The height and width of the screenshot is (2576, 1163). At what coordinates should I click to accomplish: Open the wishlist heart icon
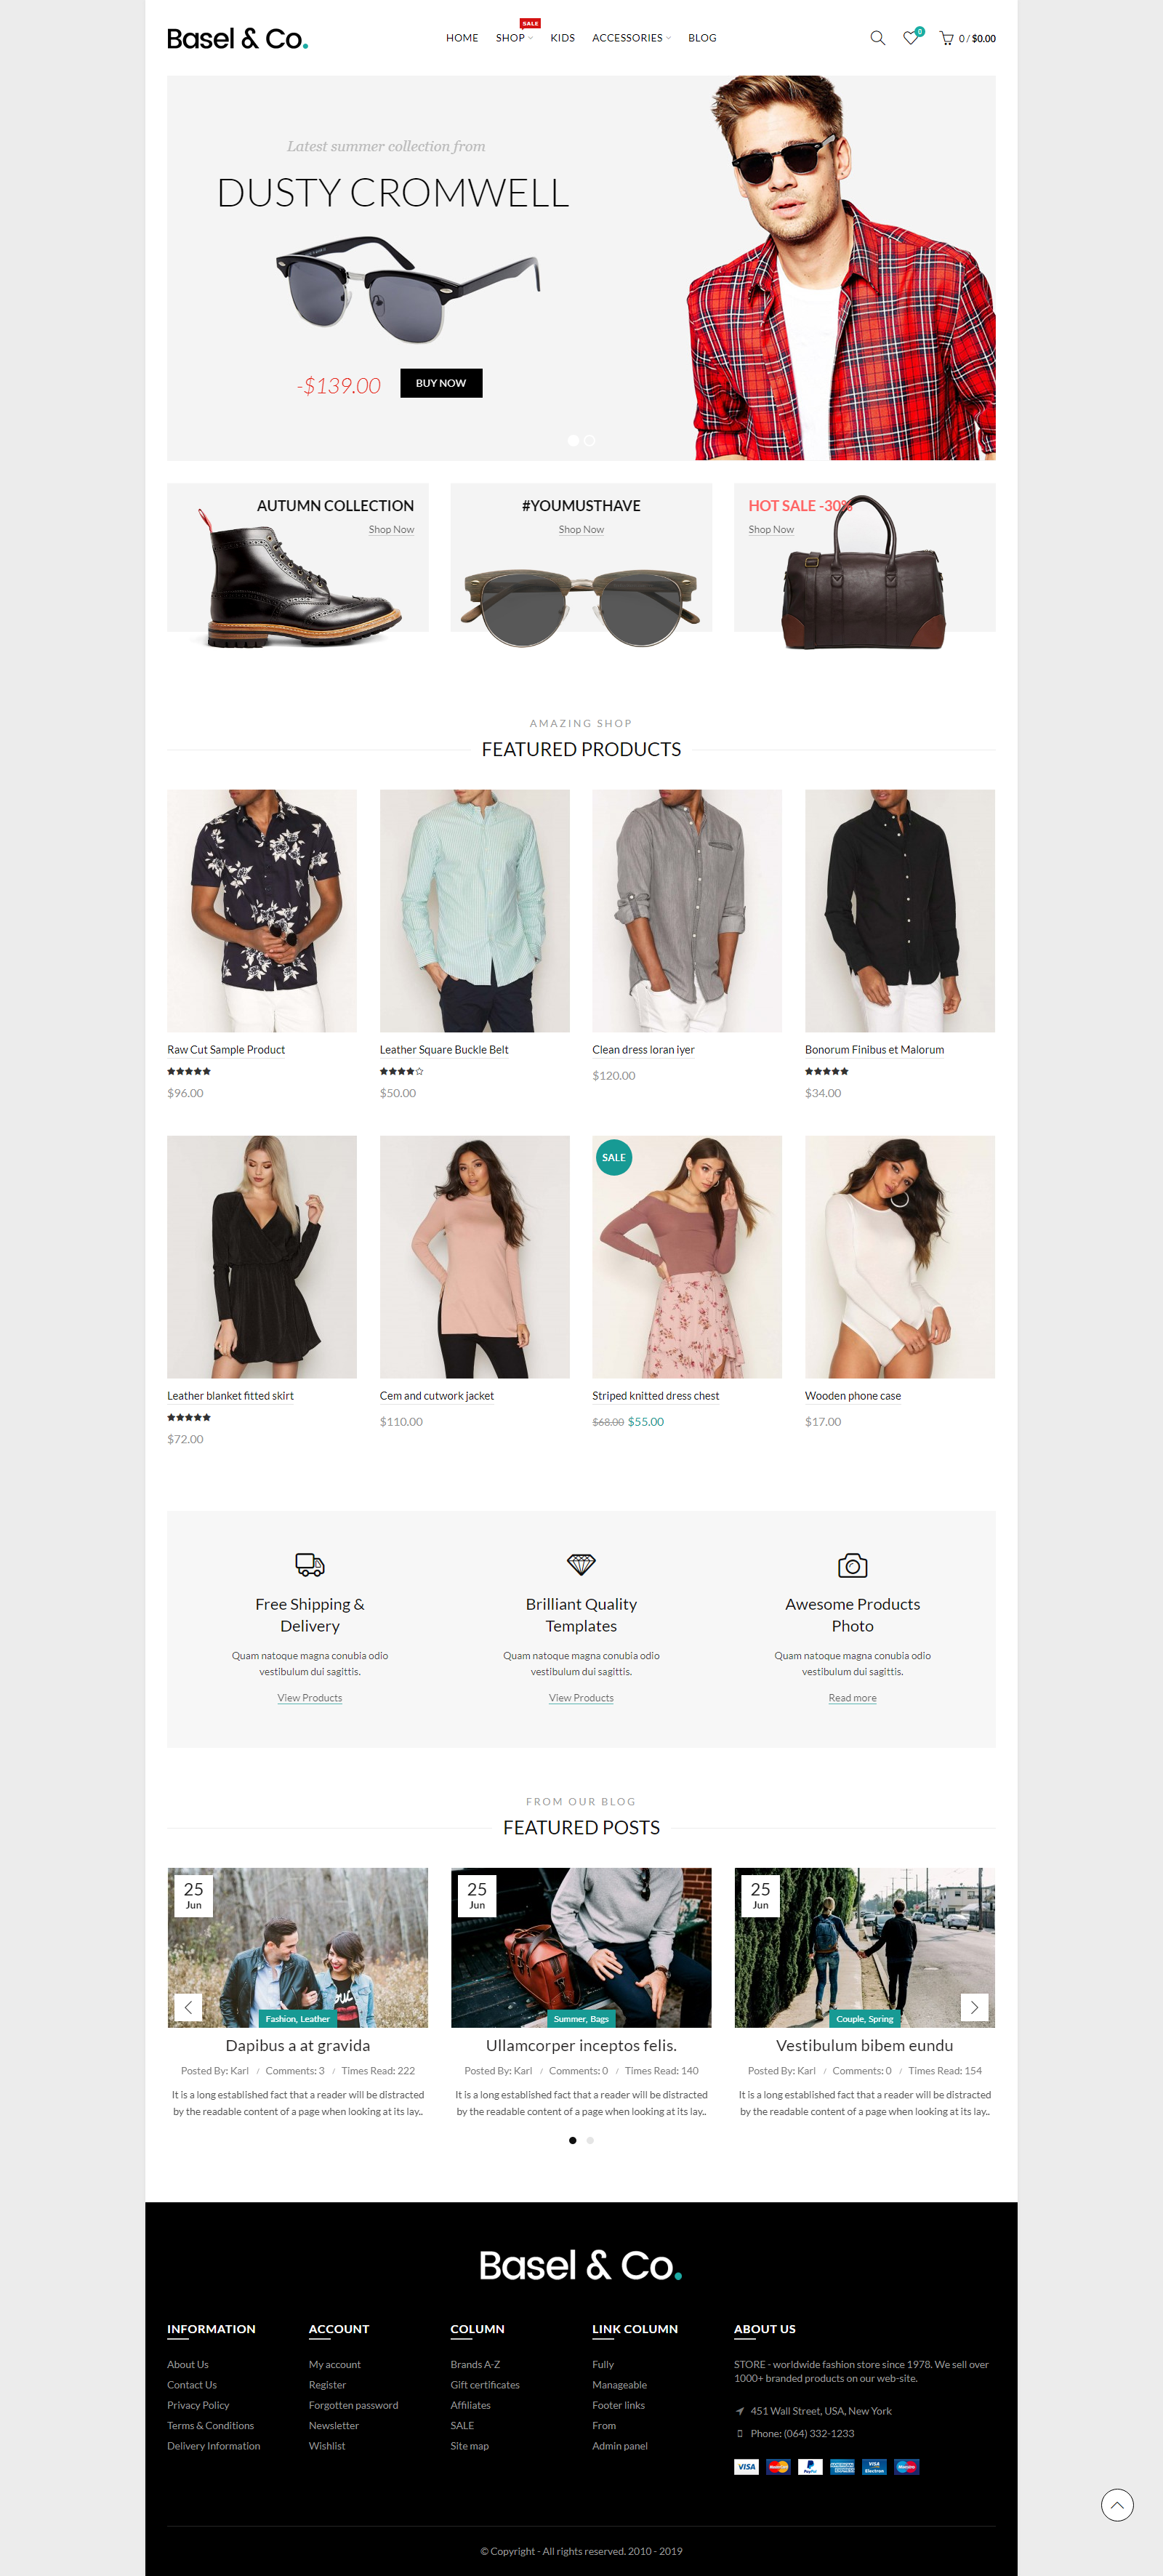[x=911, y=38]
